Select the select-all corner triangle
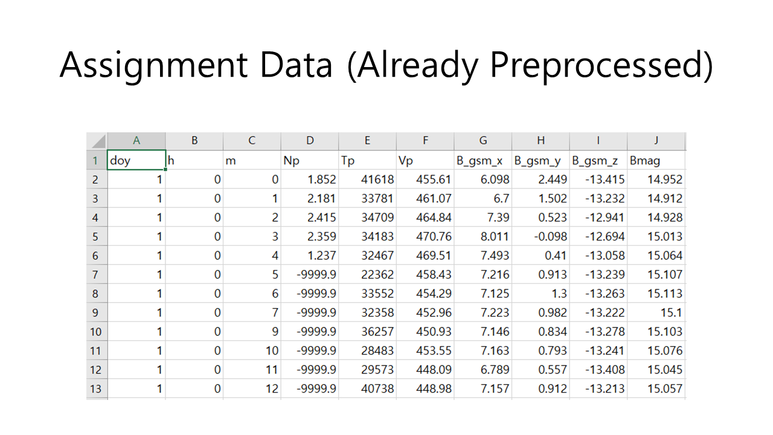Screen dimensions: 773x435 [x=97, y=141]
